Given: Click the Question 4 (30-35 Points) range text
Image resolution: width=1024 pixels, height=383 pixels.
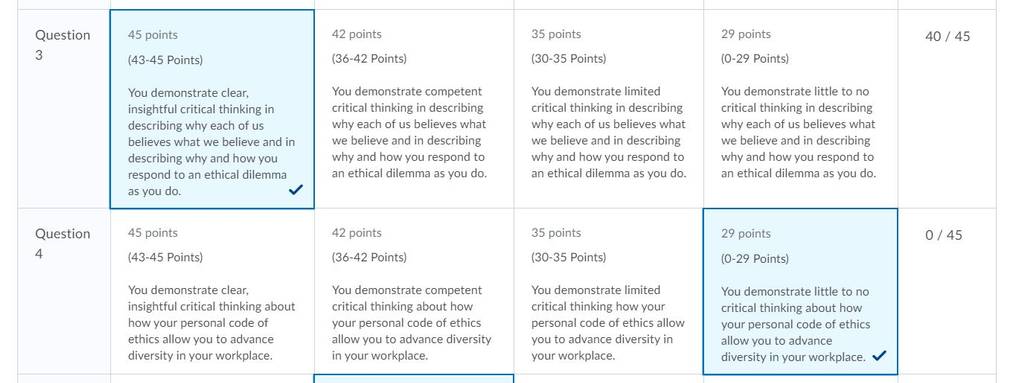Looking at the screenshot, I should click(568, 258).
